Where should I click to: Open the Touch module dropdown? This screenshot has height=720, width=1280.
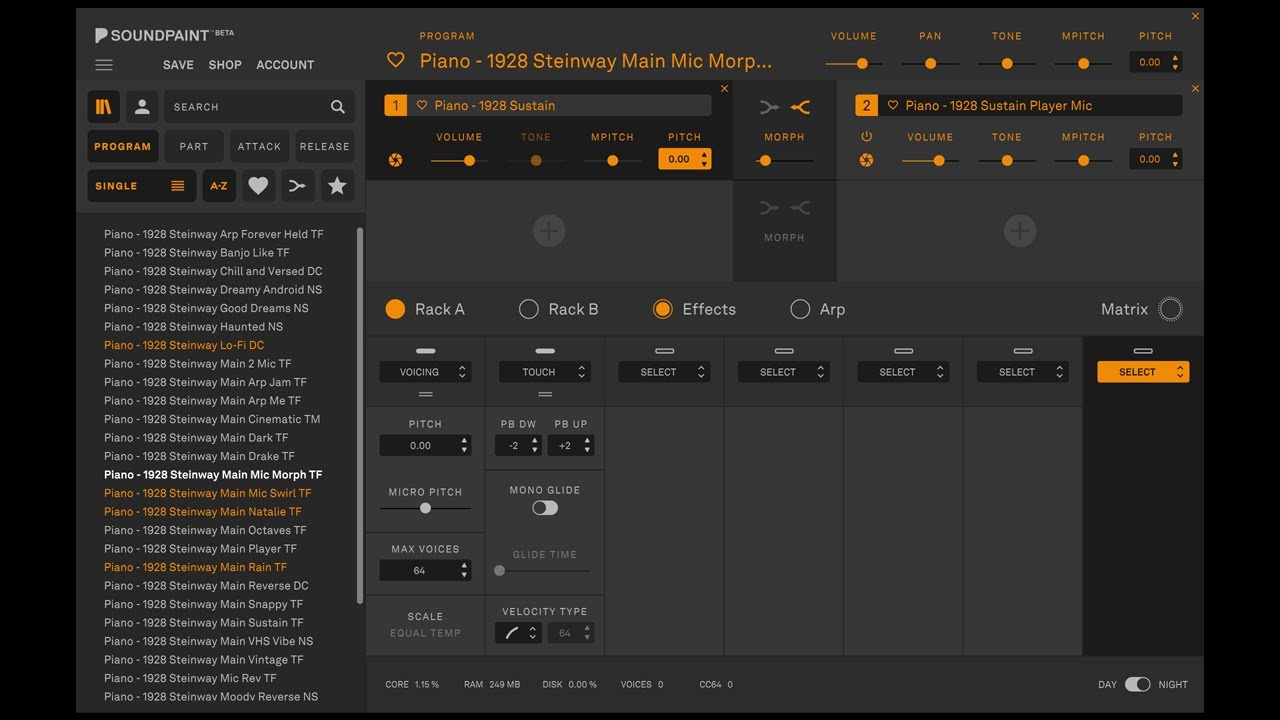[545, 372]
